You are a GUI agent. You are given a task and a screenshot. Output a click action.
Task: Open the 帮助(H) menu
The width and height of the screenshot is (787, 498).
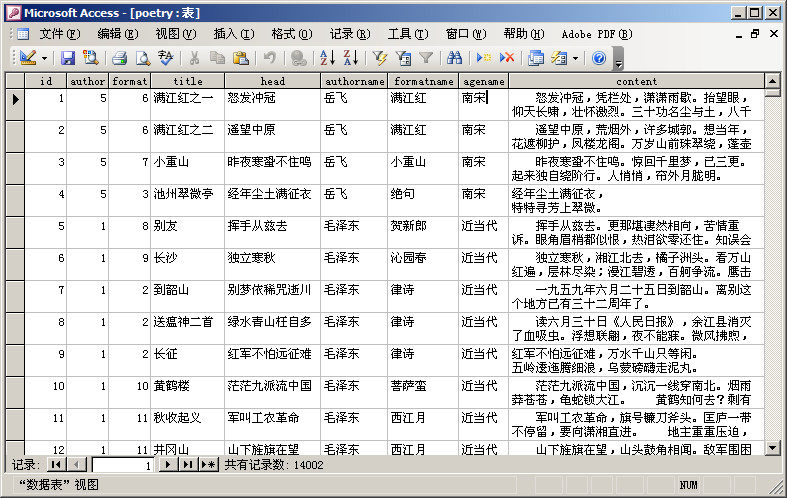tap(524, 34)
